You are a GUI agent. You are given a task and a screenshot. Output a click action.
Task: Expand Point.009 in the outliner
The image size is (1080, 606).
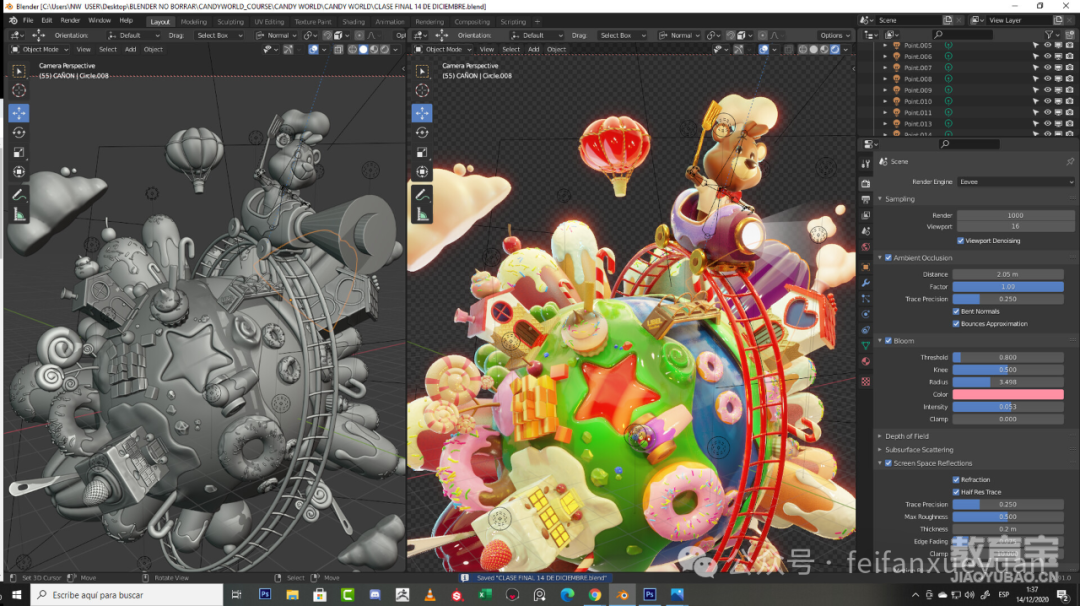coord(885,90)
